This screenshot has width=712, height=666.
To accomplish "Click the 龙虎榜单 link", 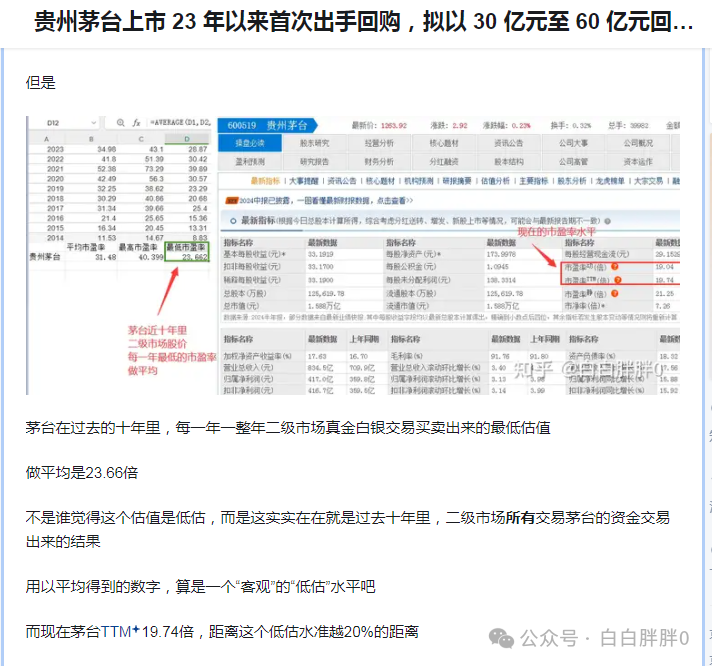I will coord(610,181).
